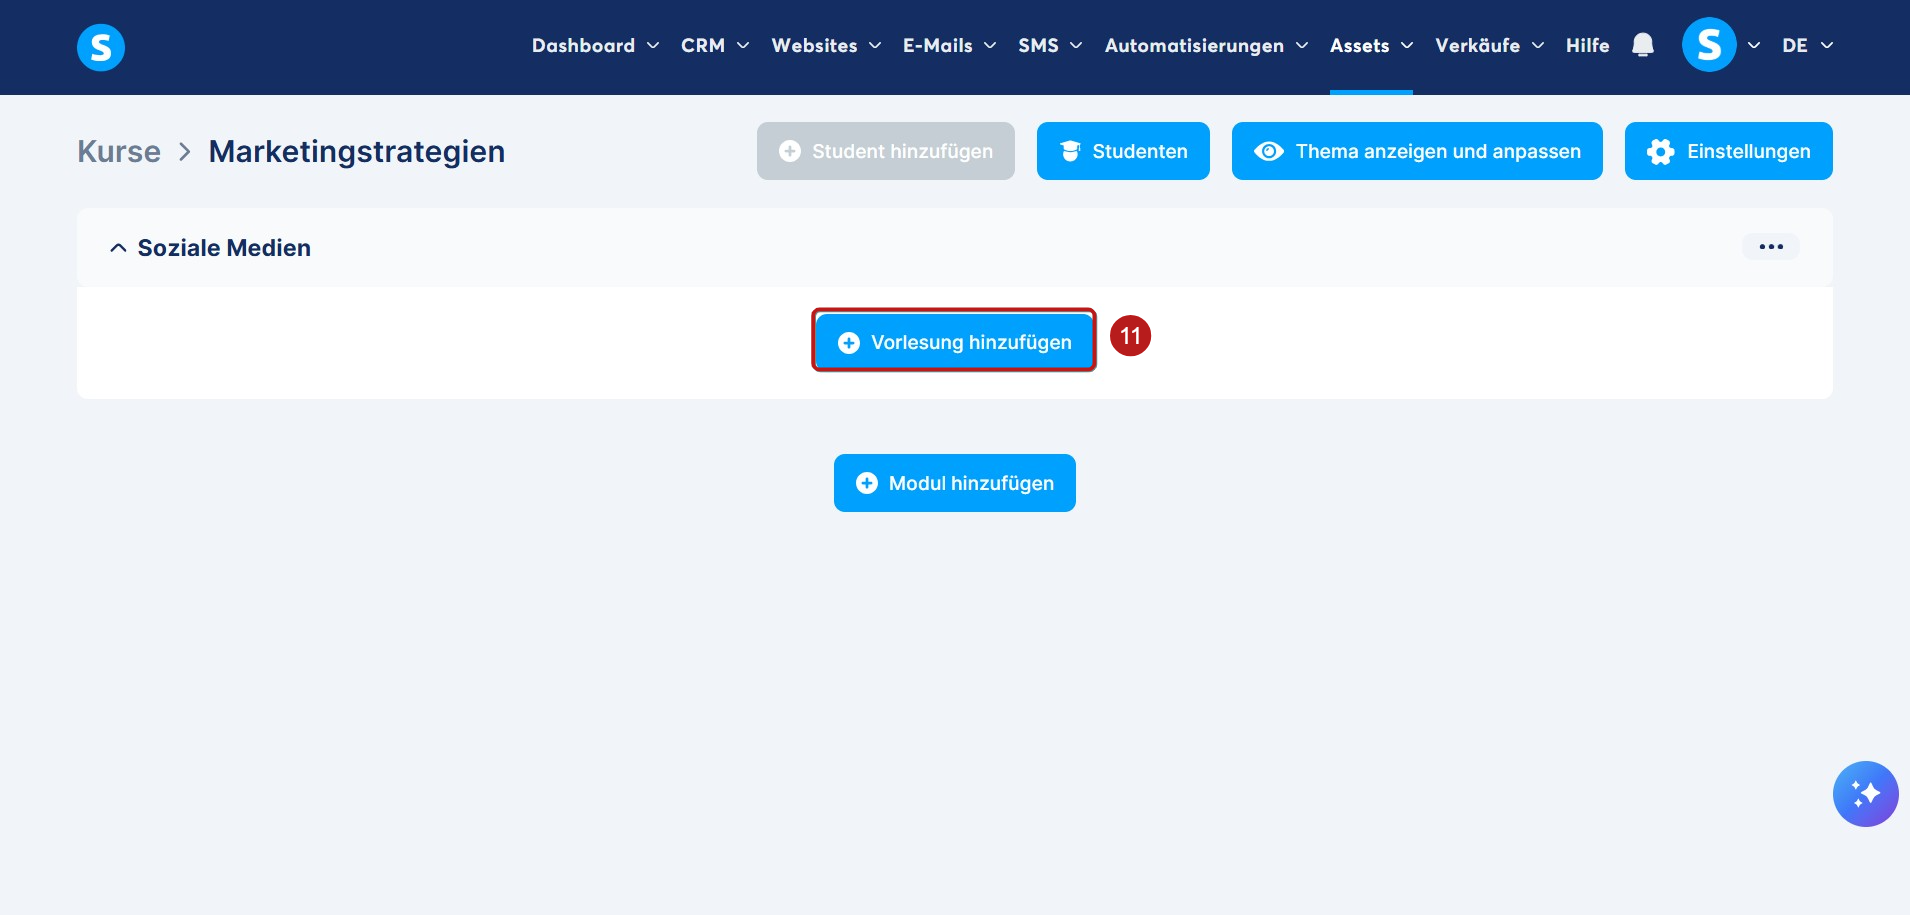Viewport: 1910px width, 915px height.
Task: Click the Student hinzufügen button
Action: (886, 151)
